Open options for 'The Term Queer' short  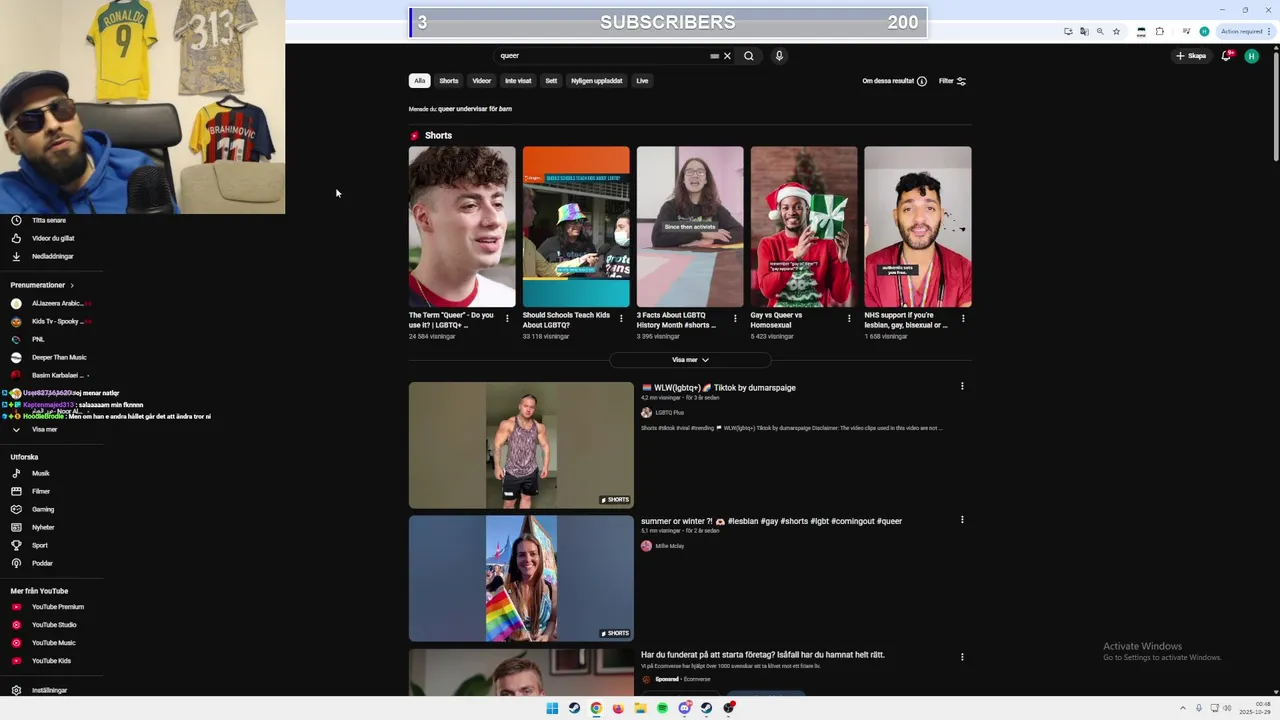tap(507, 319)
